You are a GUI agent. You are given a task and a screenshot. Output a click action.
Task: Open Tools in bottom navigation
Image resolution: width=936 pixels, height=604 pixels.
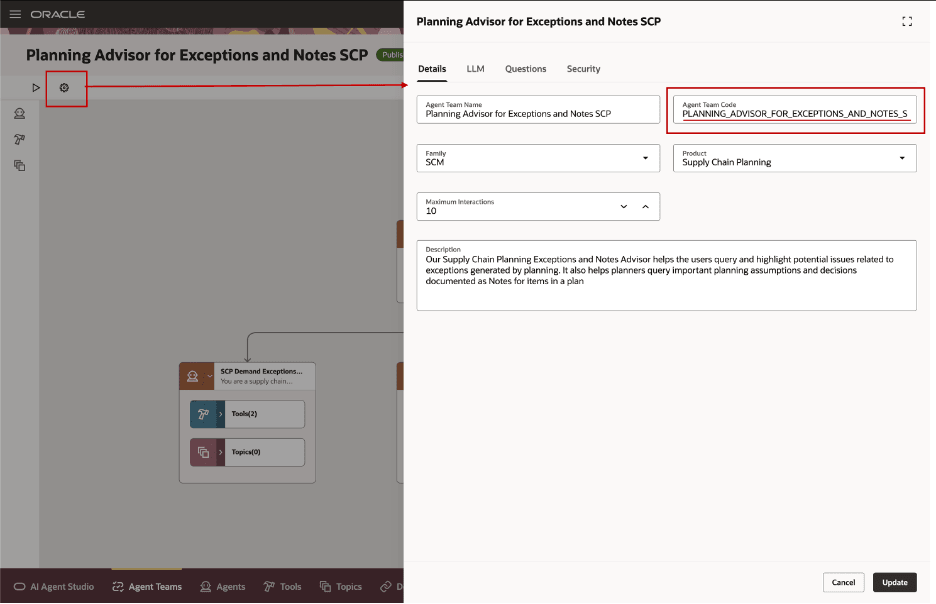pyautogui.click(x=282, y=587)
